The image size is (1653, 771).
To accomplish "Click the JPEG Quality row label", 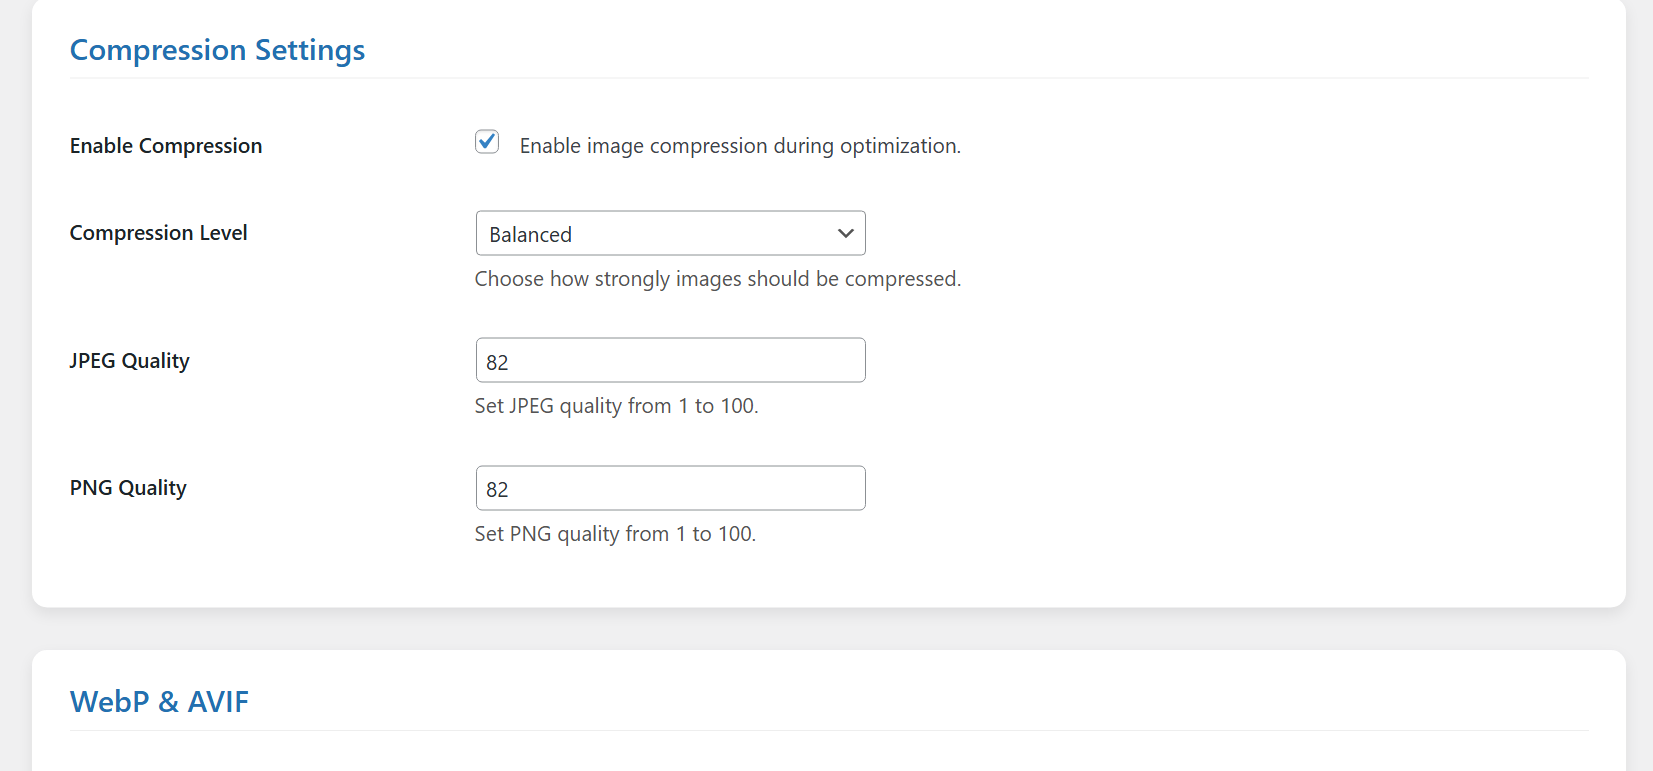I will point(129,361).
